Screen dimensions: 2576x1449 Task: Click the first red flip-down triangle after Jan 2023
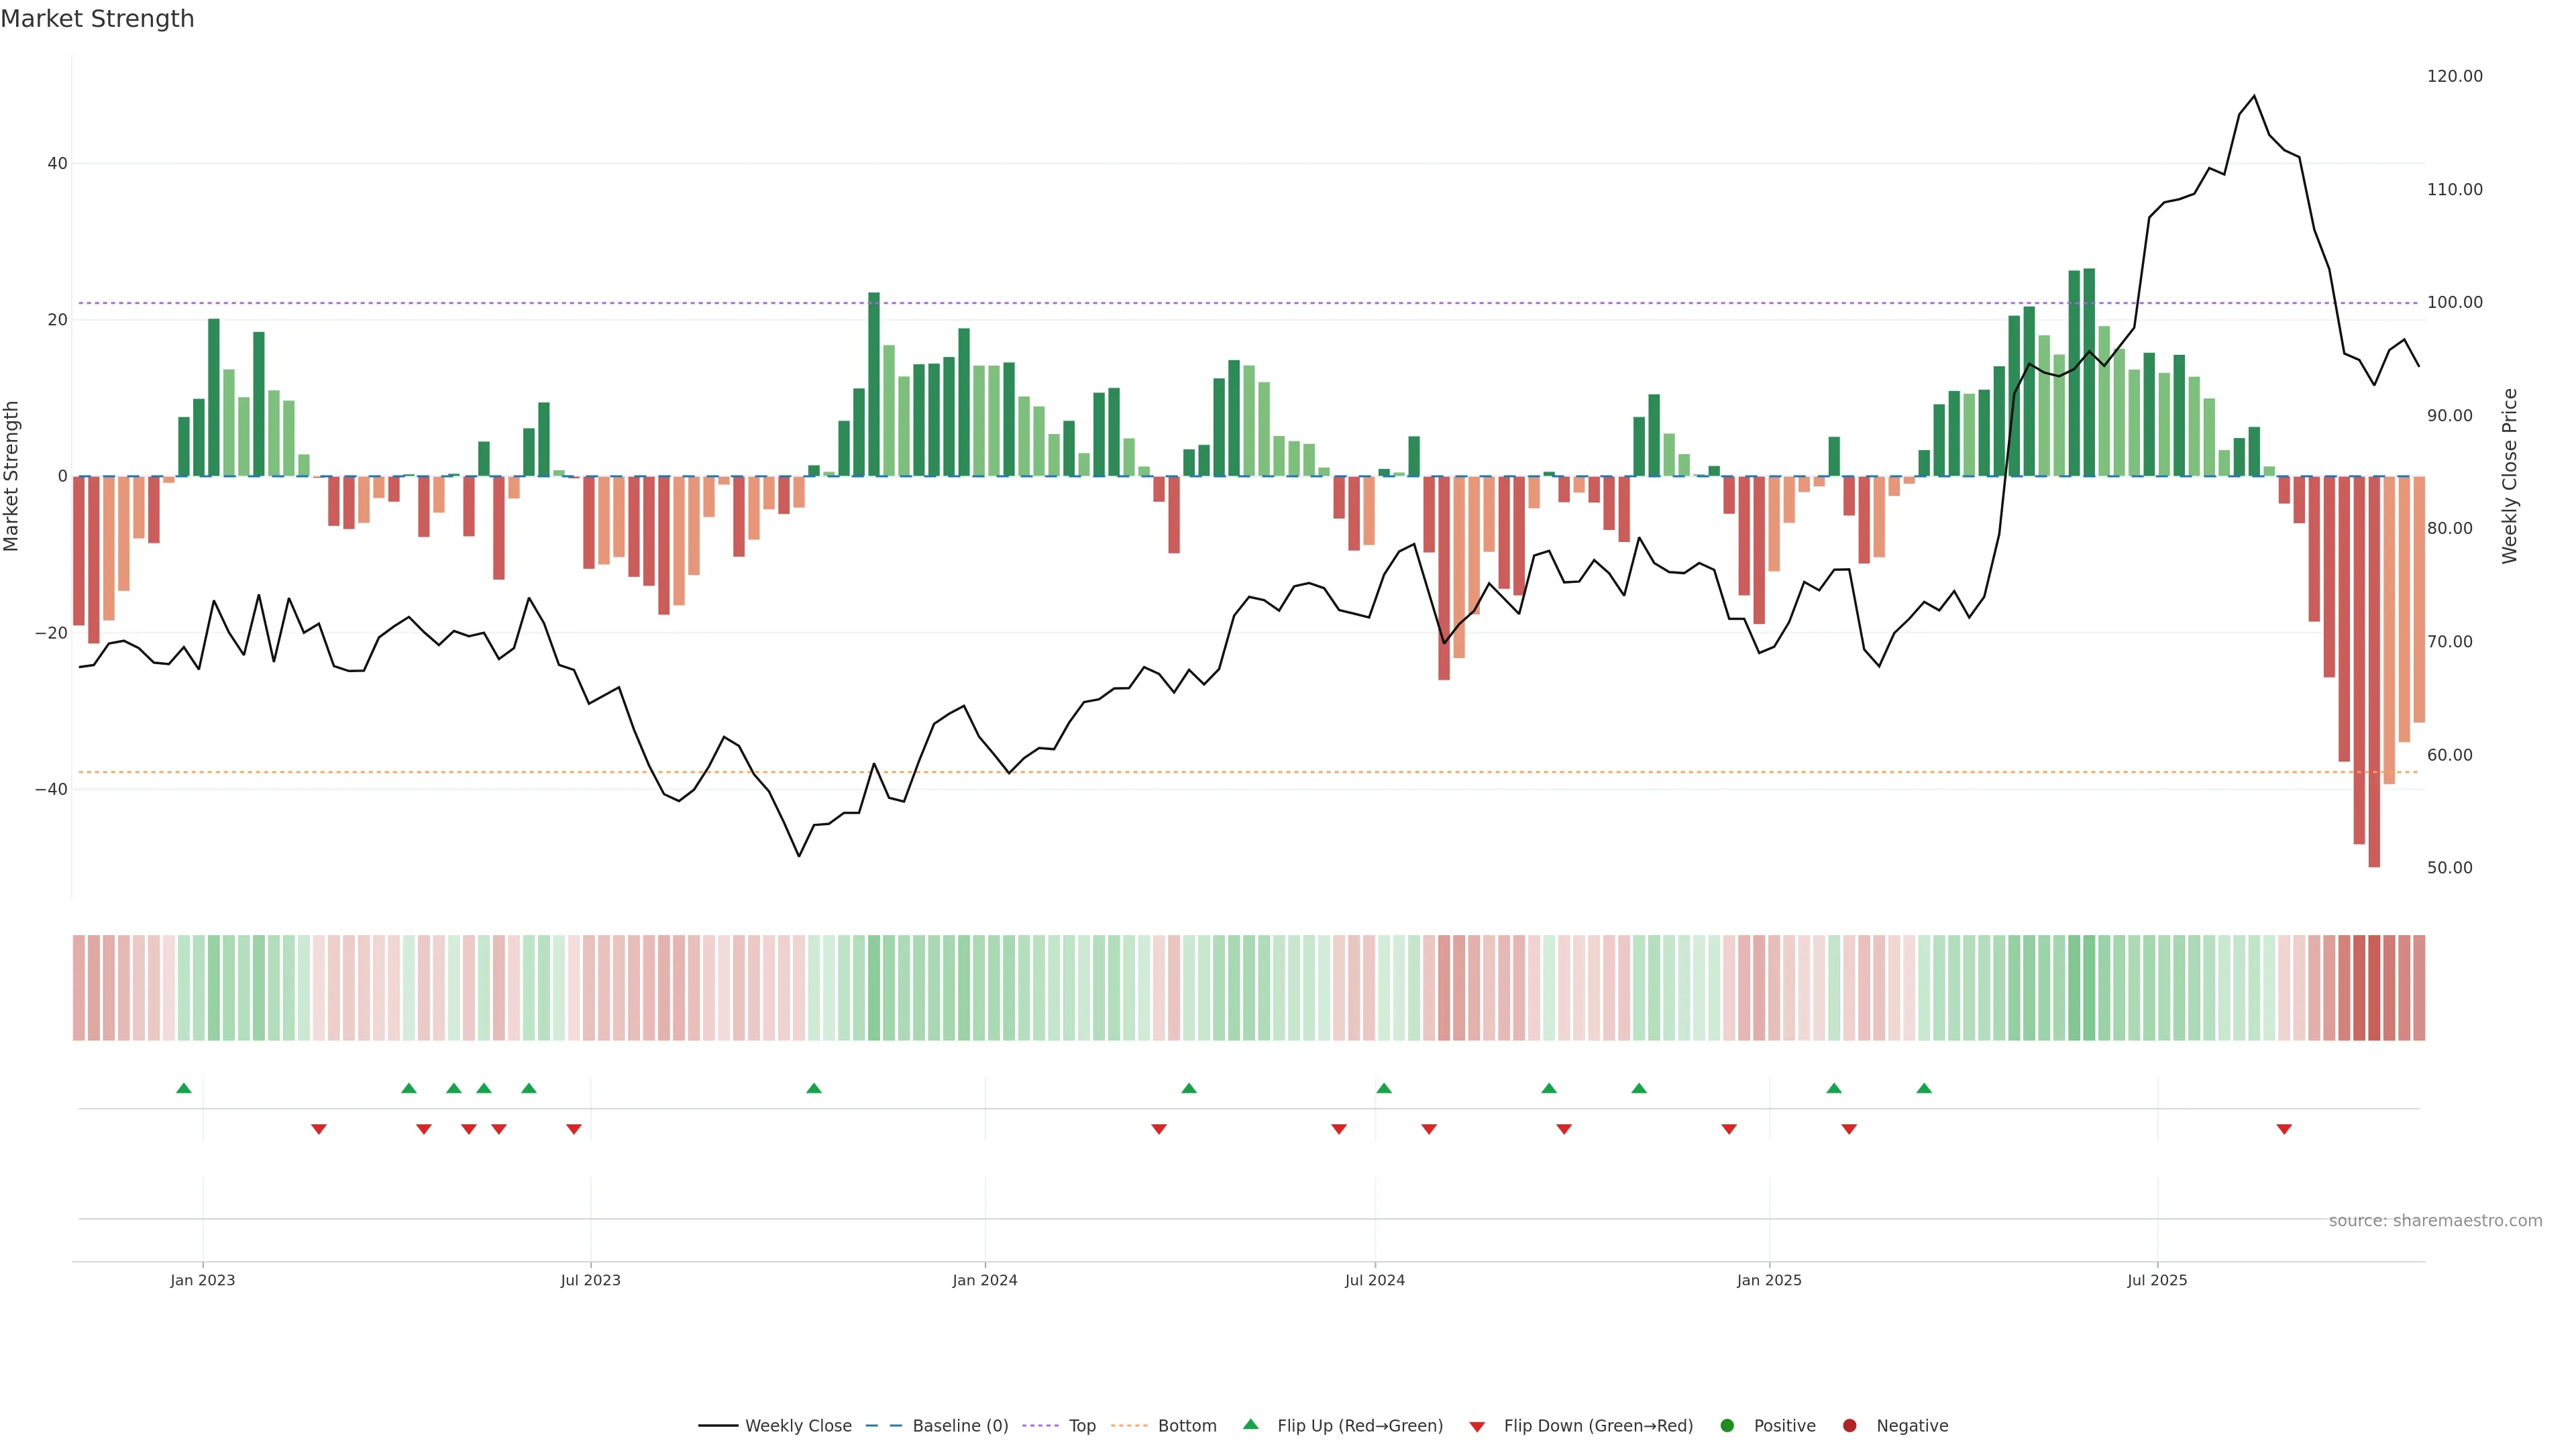coord(319,1129)
